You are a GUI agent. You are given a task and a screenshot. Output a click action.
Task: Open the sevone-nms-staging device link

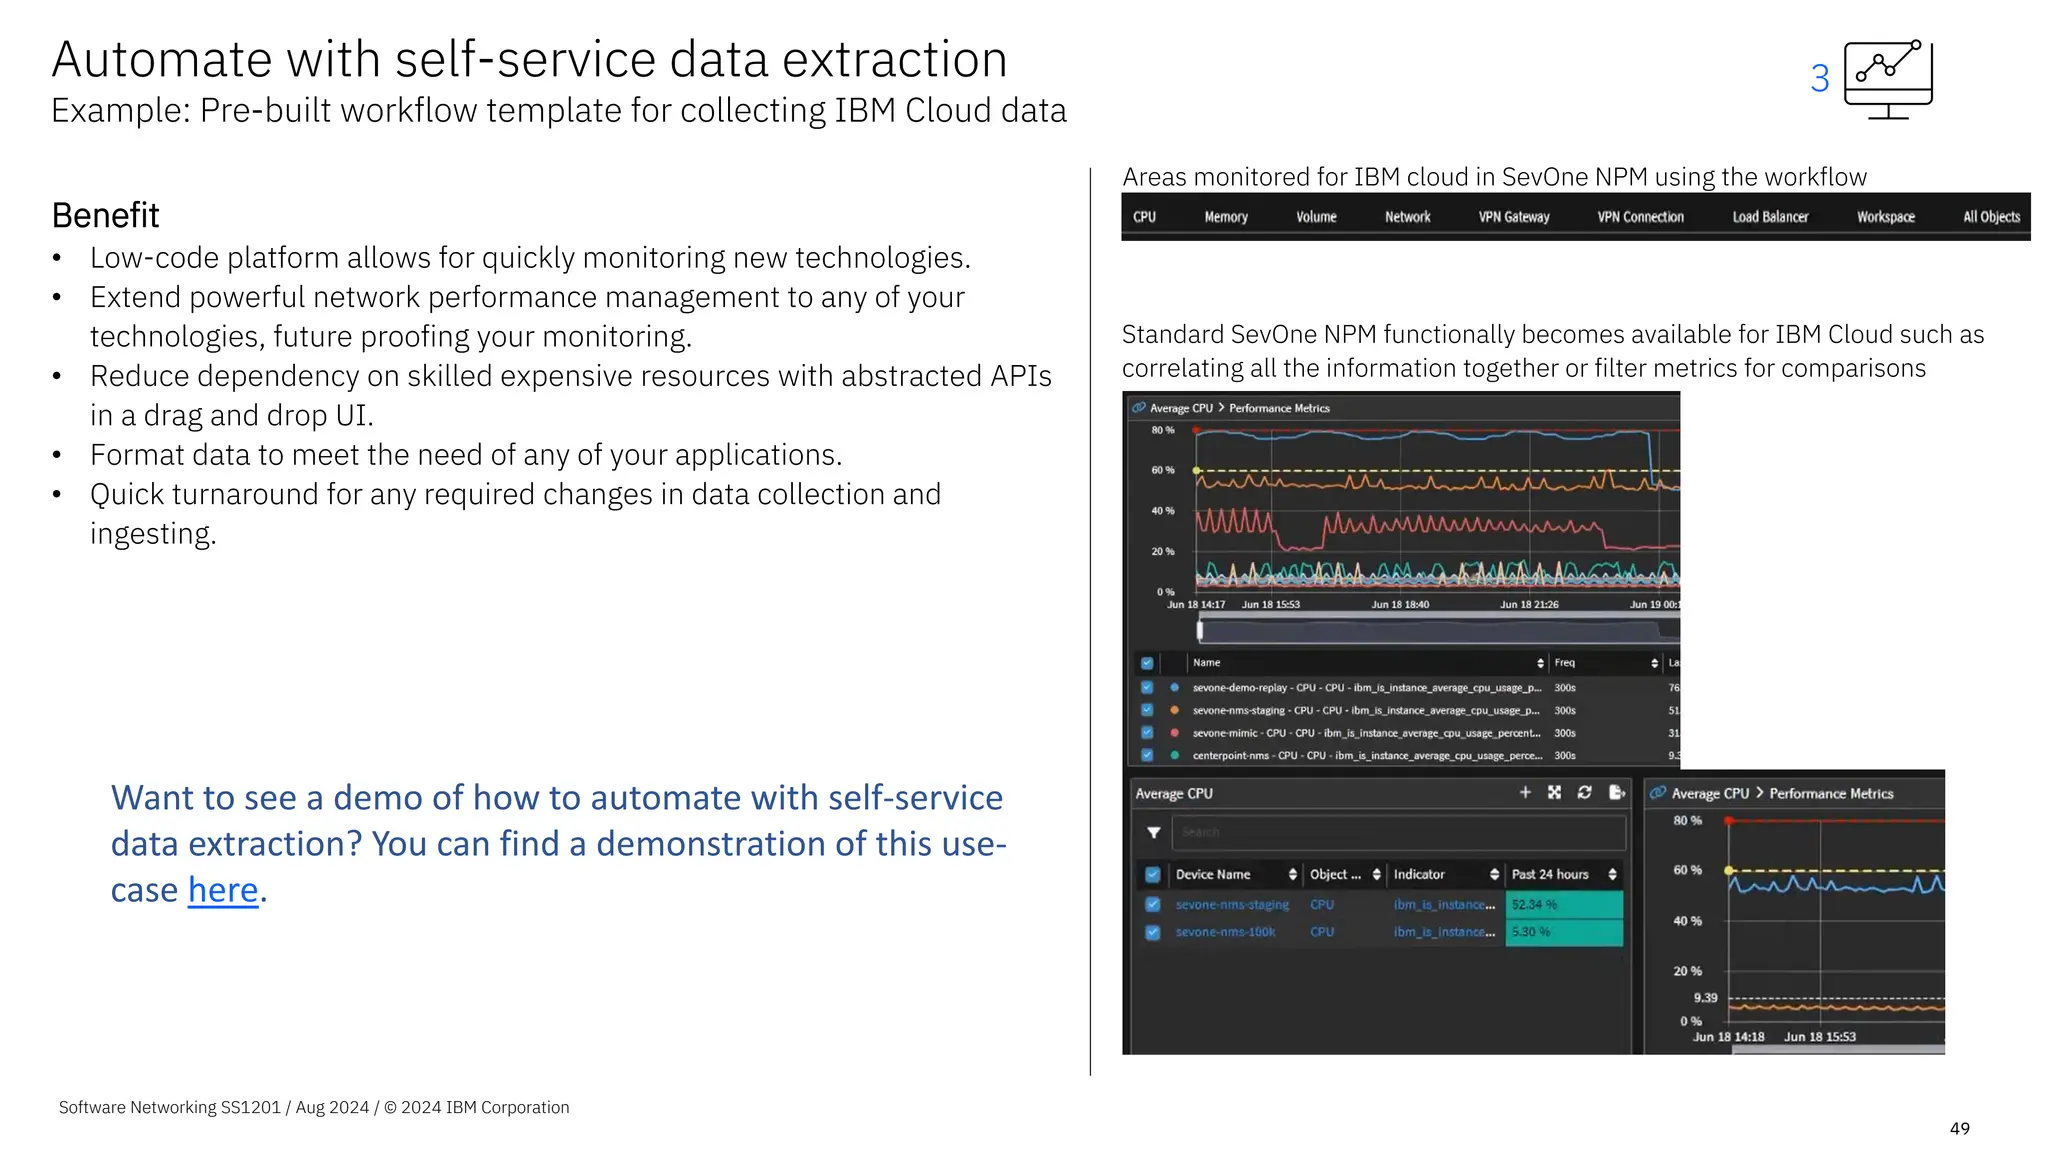1232,905
